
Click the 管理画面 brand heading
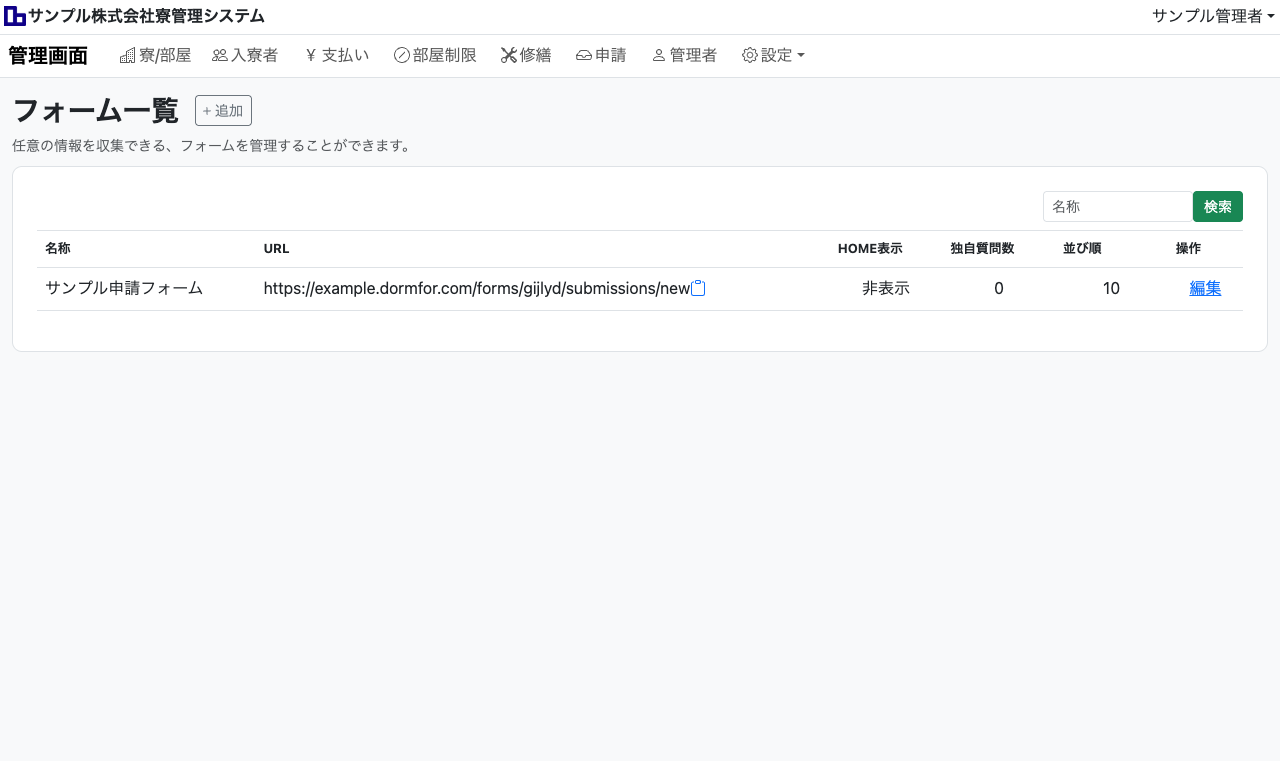click(x=48, y=56)
